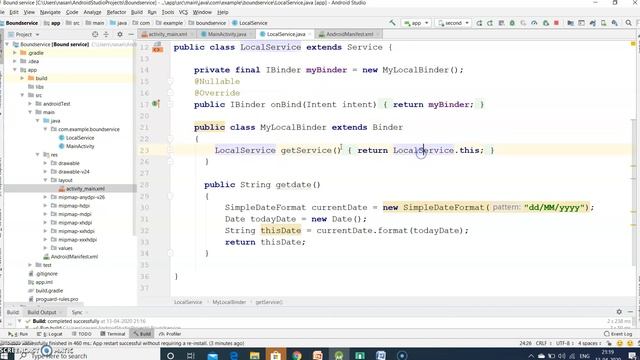Open the SDK Manager icon
Image resolution: width=640 pixels, height=360 pixels.
[x=614, y=23]
